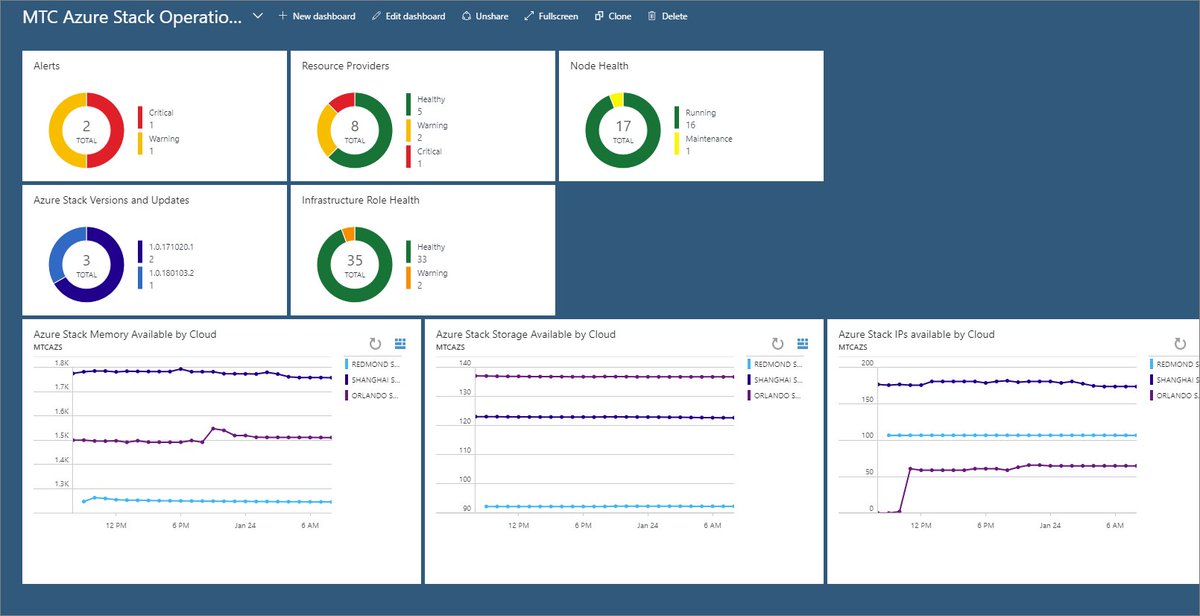Select Healthy legend color in Resource Providers
This screenshot has width=1200, height=616.
408,105
